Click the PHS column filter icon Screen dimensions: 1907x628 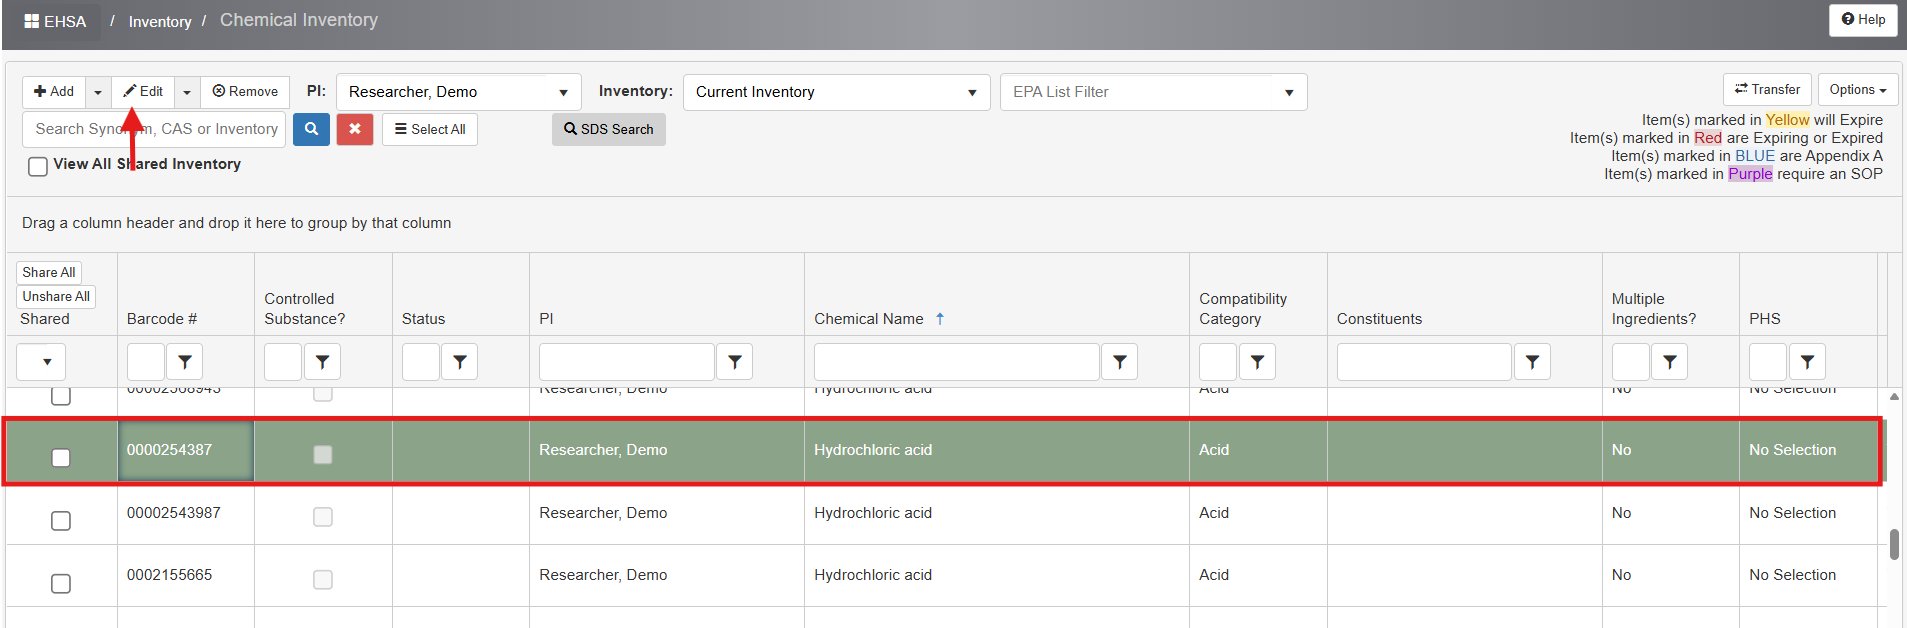(1807, 362)
